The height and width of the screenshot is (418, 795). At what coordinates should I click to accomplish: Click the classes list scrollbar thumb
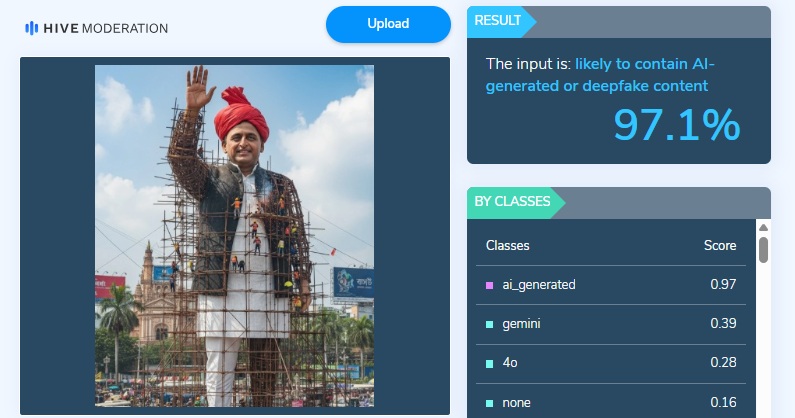(x=764, y=250)
